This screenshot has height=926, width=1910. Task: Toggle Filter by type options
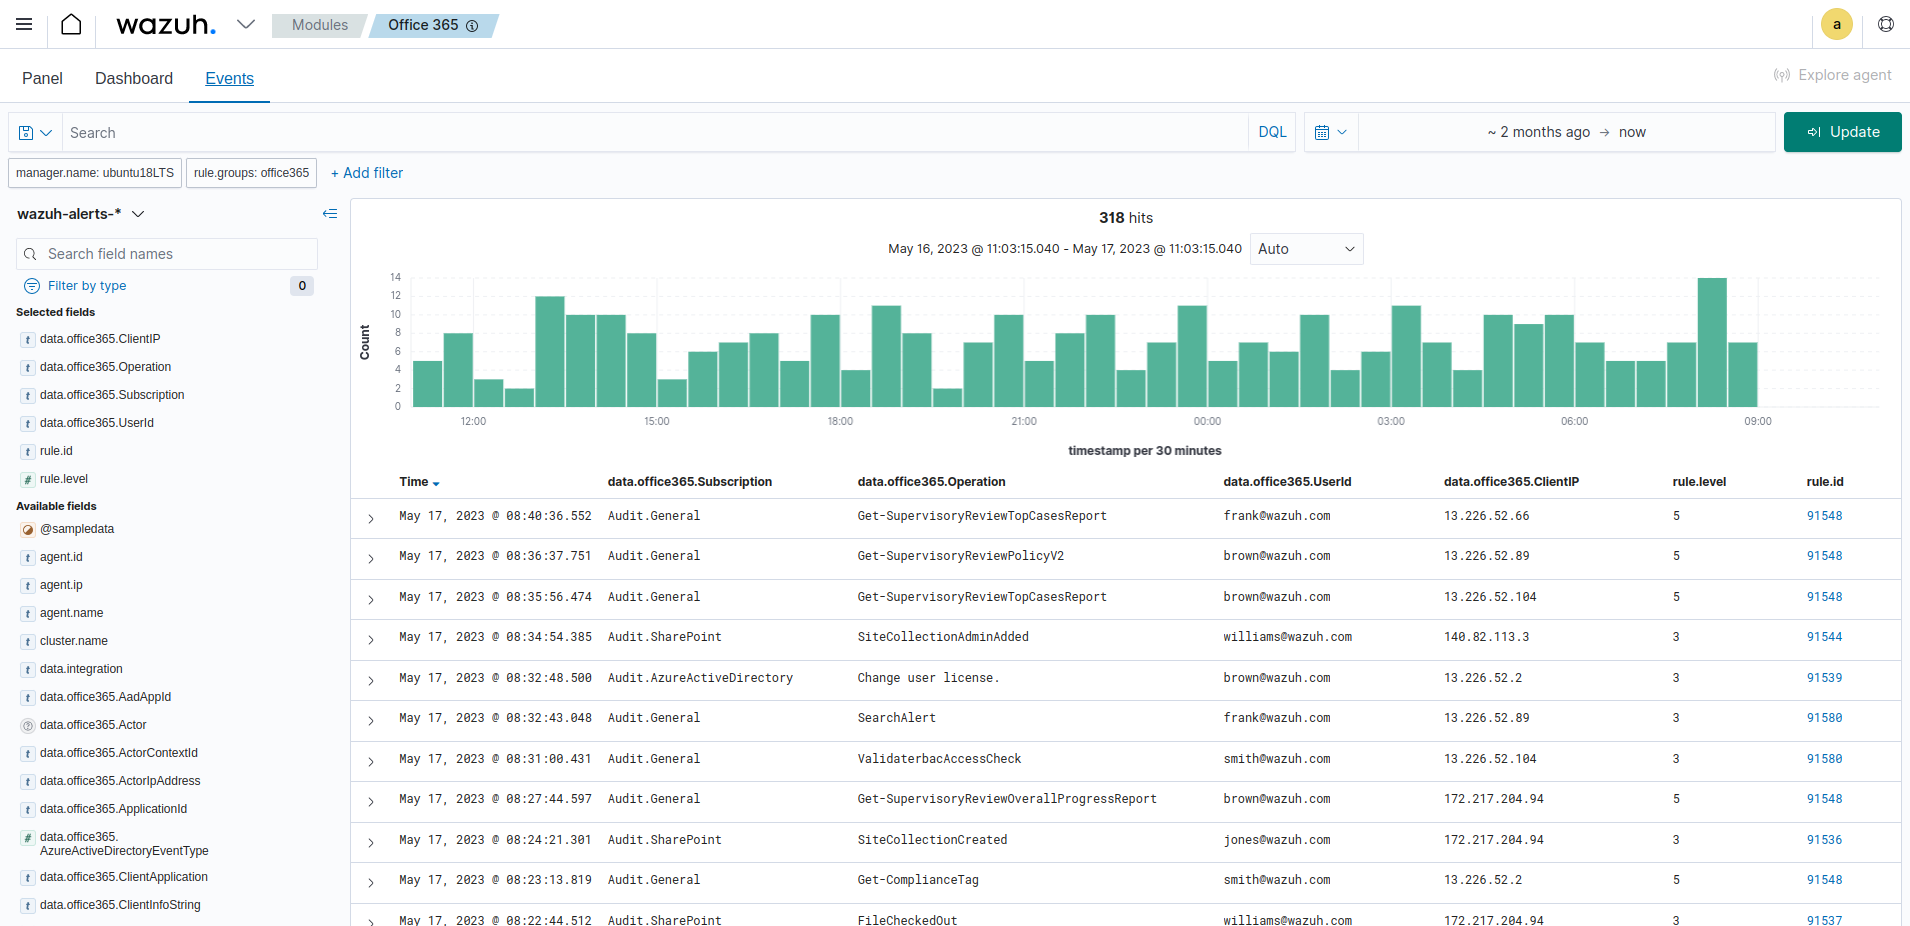[87, 286]
